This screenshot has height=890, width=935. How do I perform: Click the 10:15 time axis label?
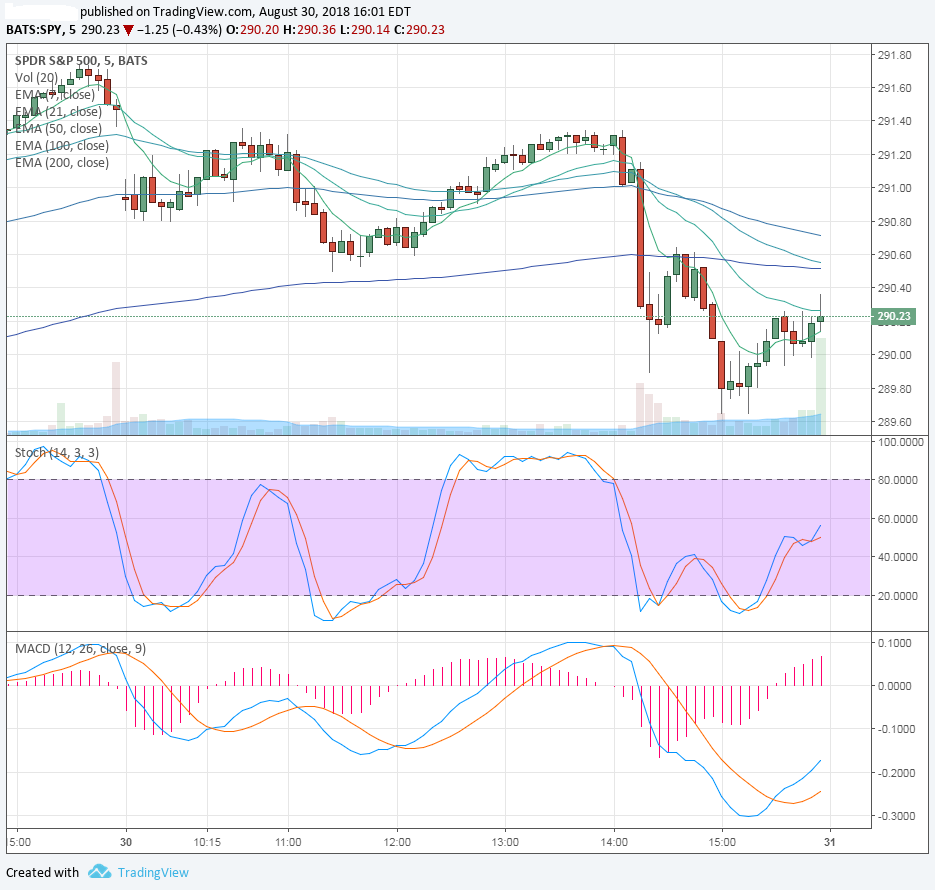coord(207,842)
